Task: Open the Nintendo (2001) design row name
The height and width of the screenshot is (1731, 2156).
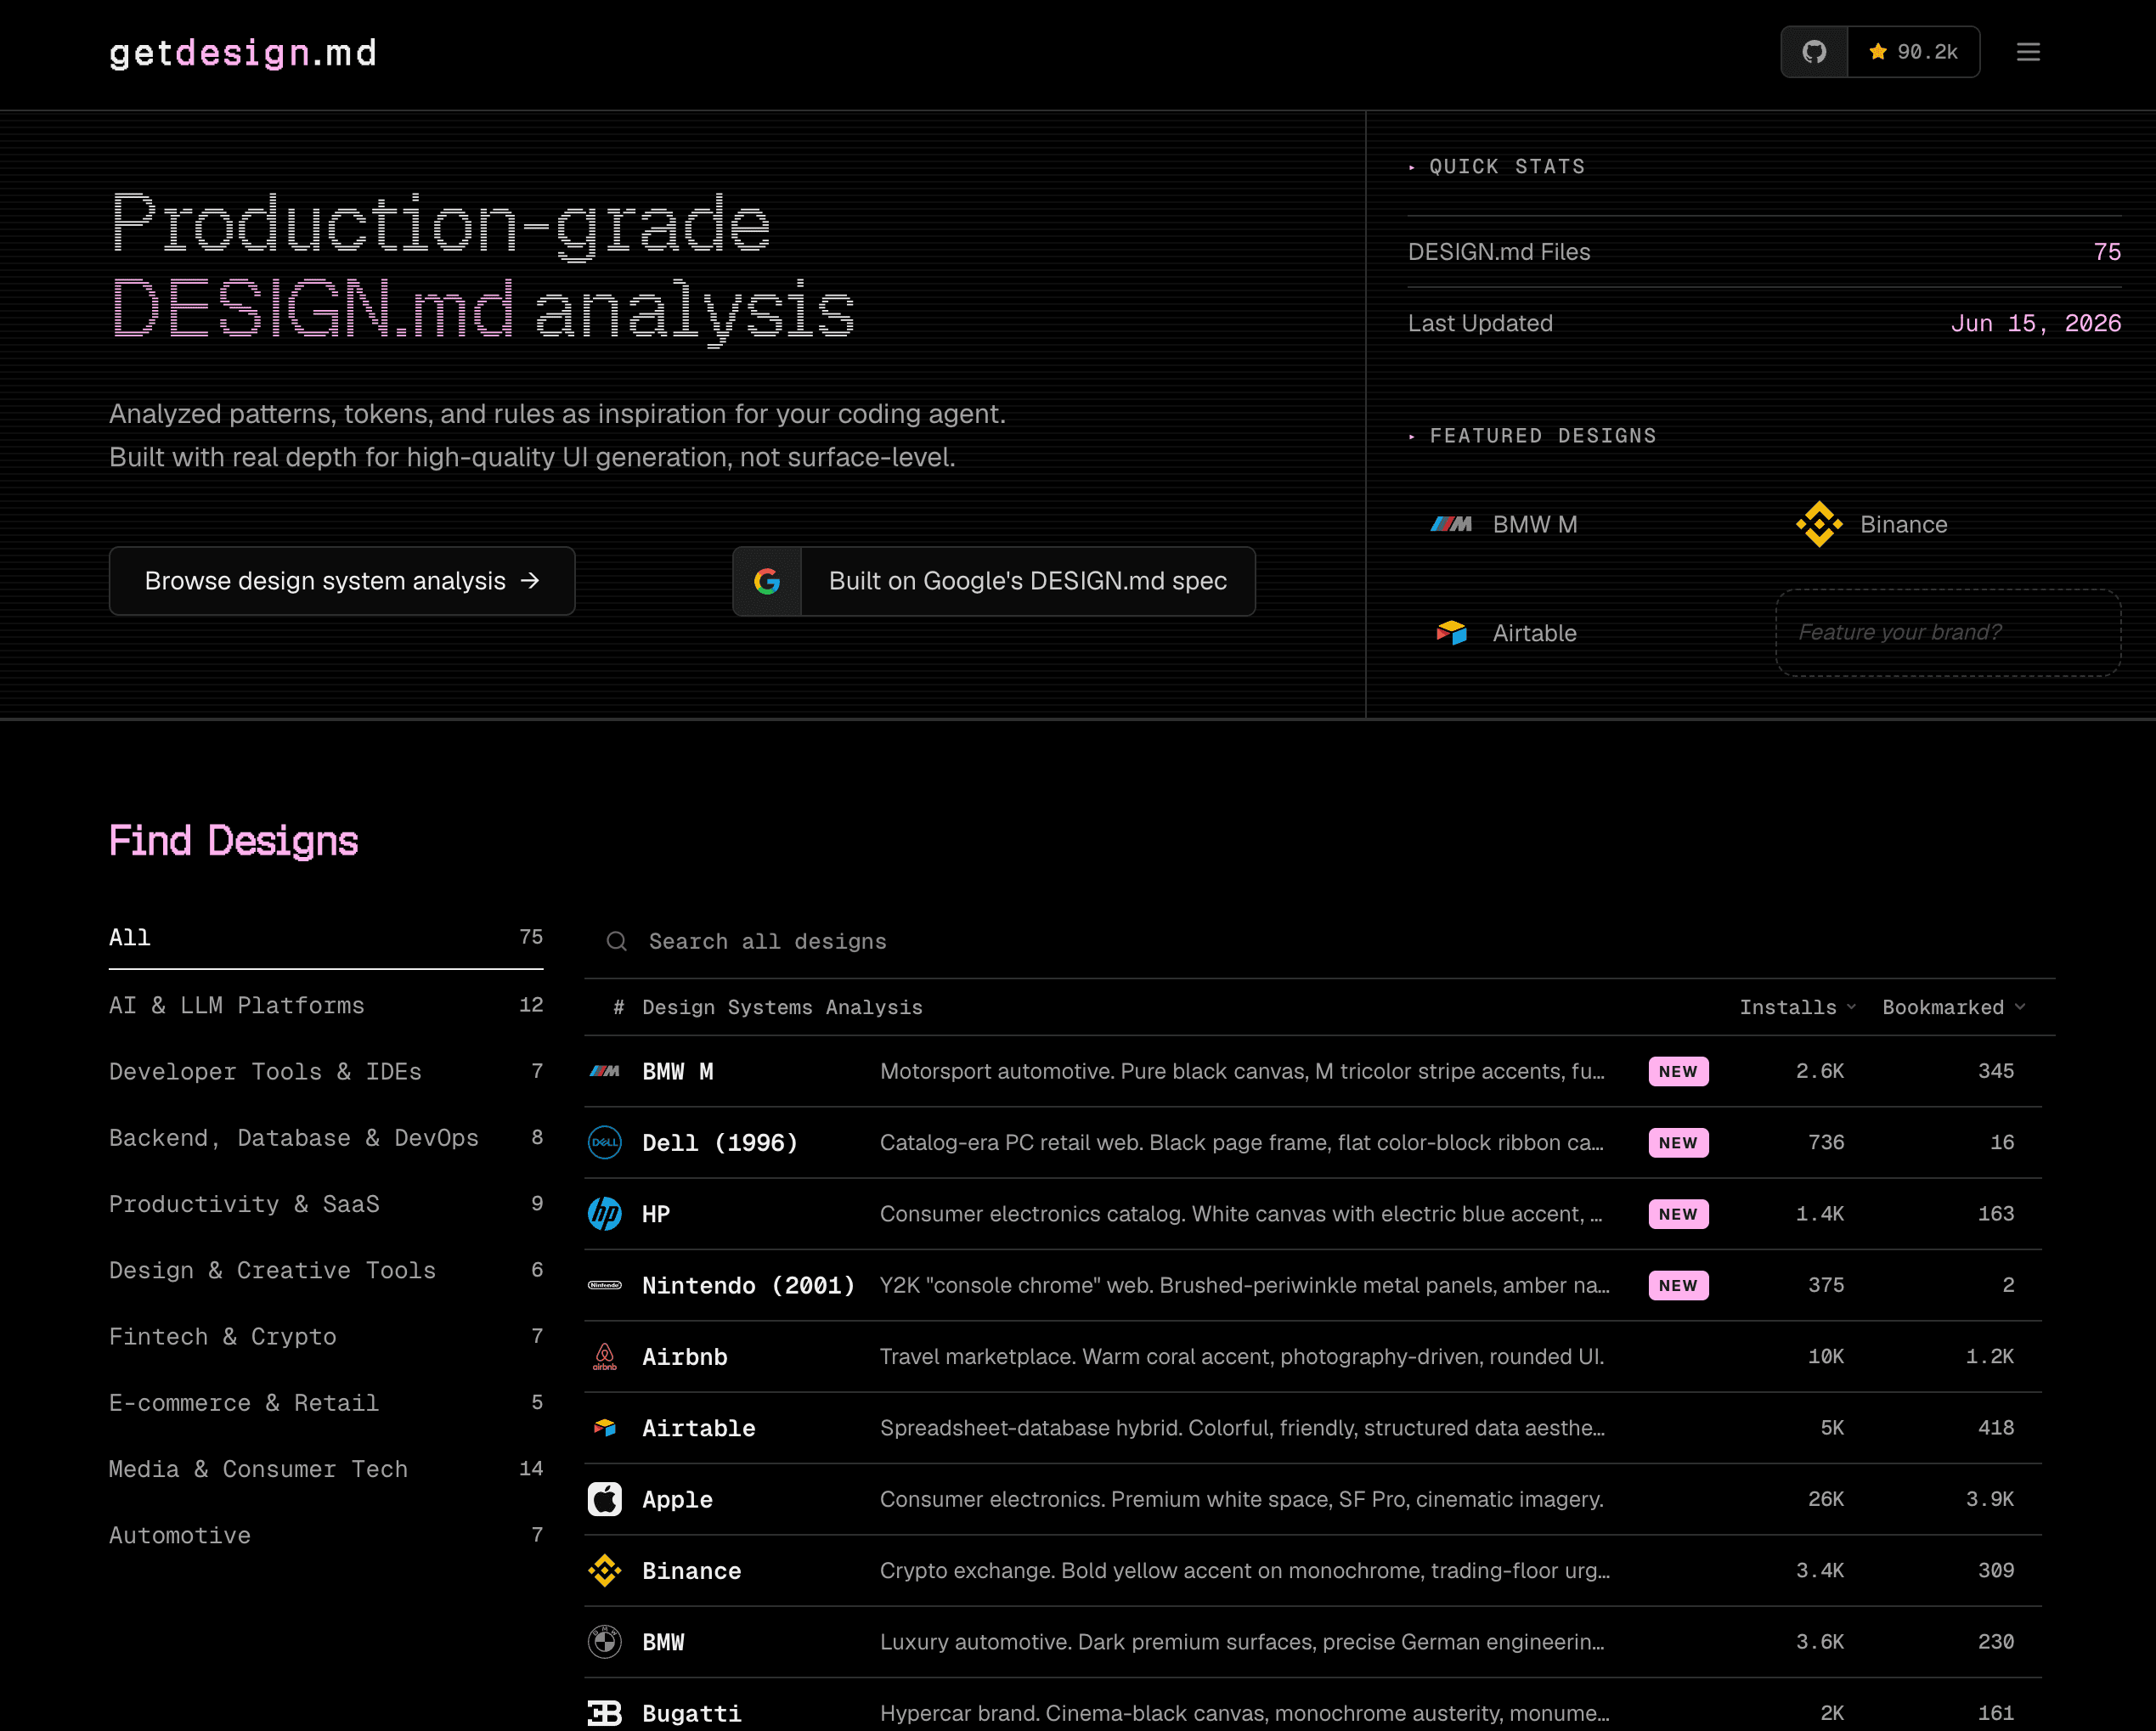Action: [x=748, y=1286]
